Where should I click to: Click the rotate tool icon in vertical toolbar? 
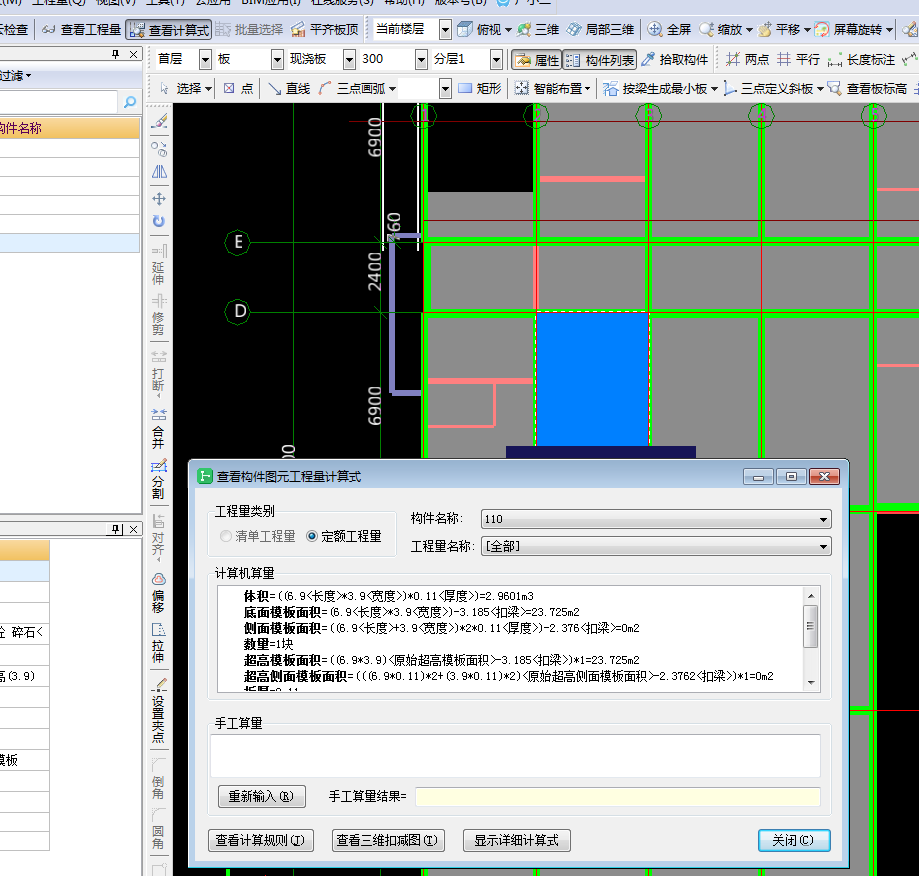(159, 221)
